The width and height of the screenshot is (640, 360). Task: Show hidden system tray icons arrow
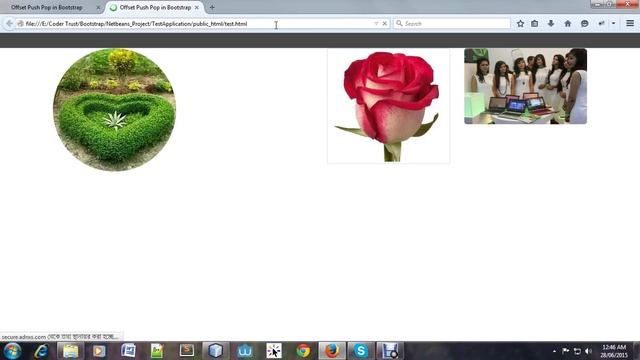point(554,351)
